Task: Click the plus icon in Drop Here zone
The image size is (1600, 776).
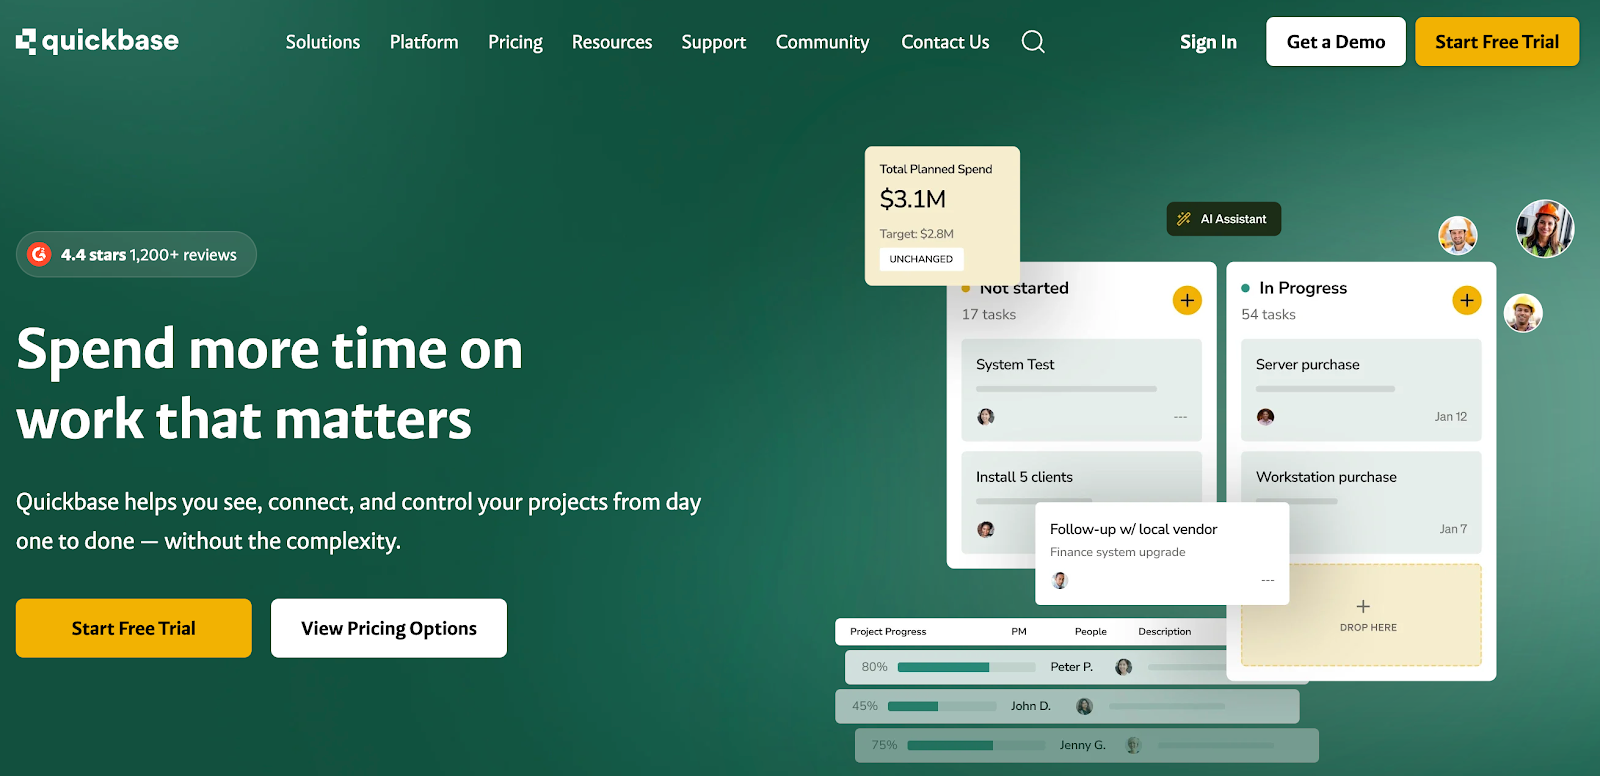Action: 1363,607
